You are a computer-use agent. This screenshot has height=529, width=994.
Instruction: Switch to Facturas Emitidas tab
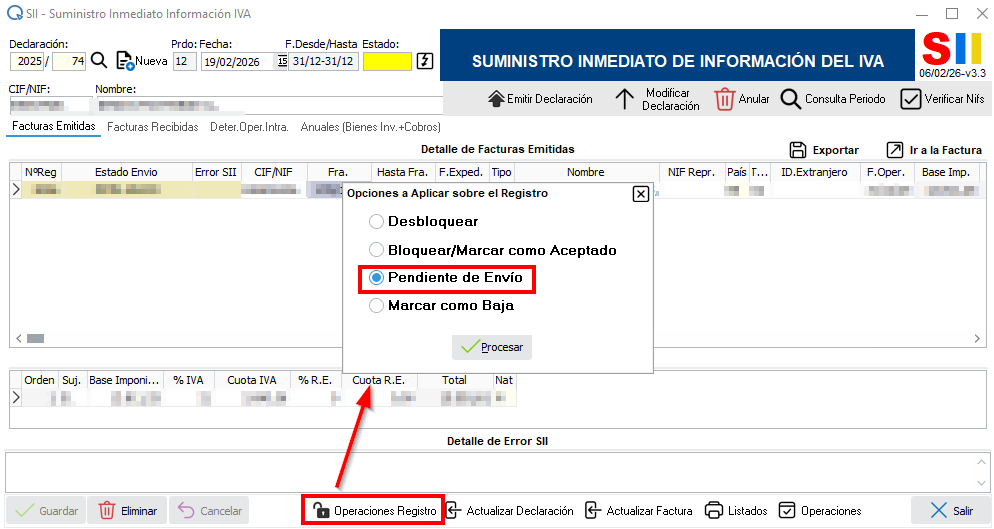point(53,126)
